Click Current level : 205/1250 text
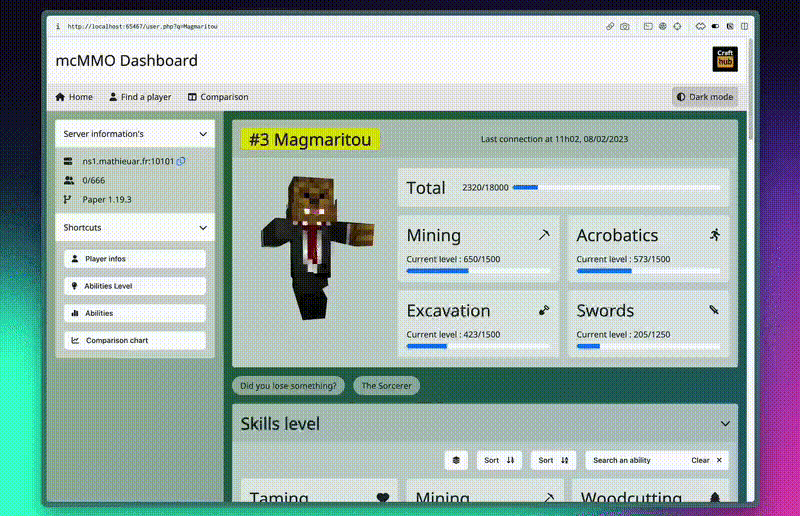 pos(623,334)
